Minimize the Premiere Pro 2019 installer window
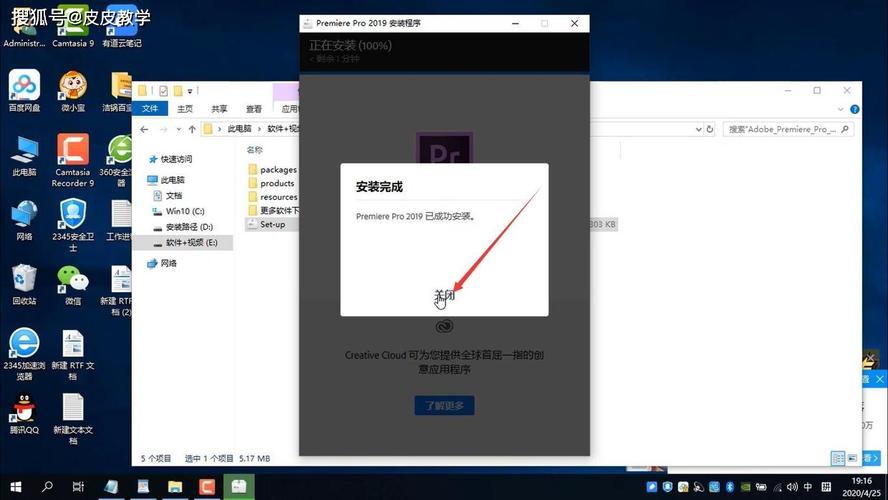This screenshot has height=500, width=888. point(515,23)
